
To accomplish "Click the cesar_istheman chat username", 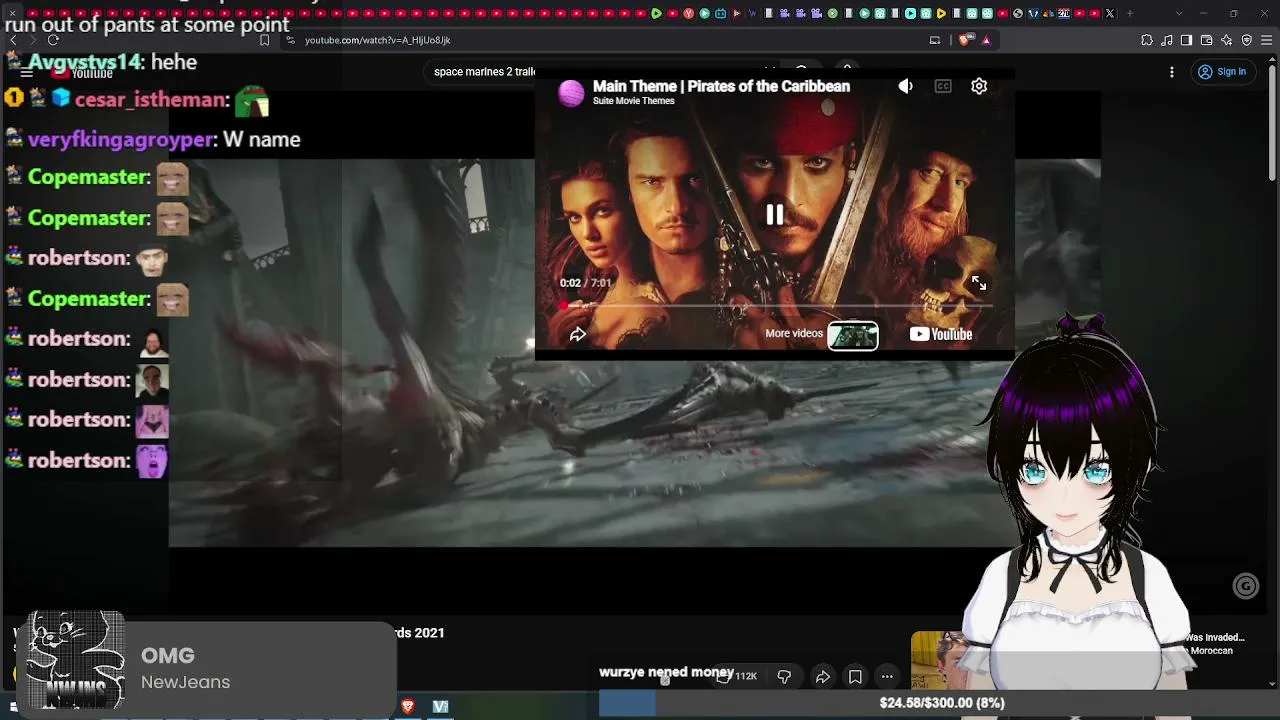I will point(151,100).
